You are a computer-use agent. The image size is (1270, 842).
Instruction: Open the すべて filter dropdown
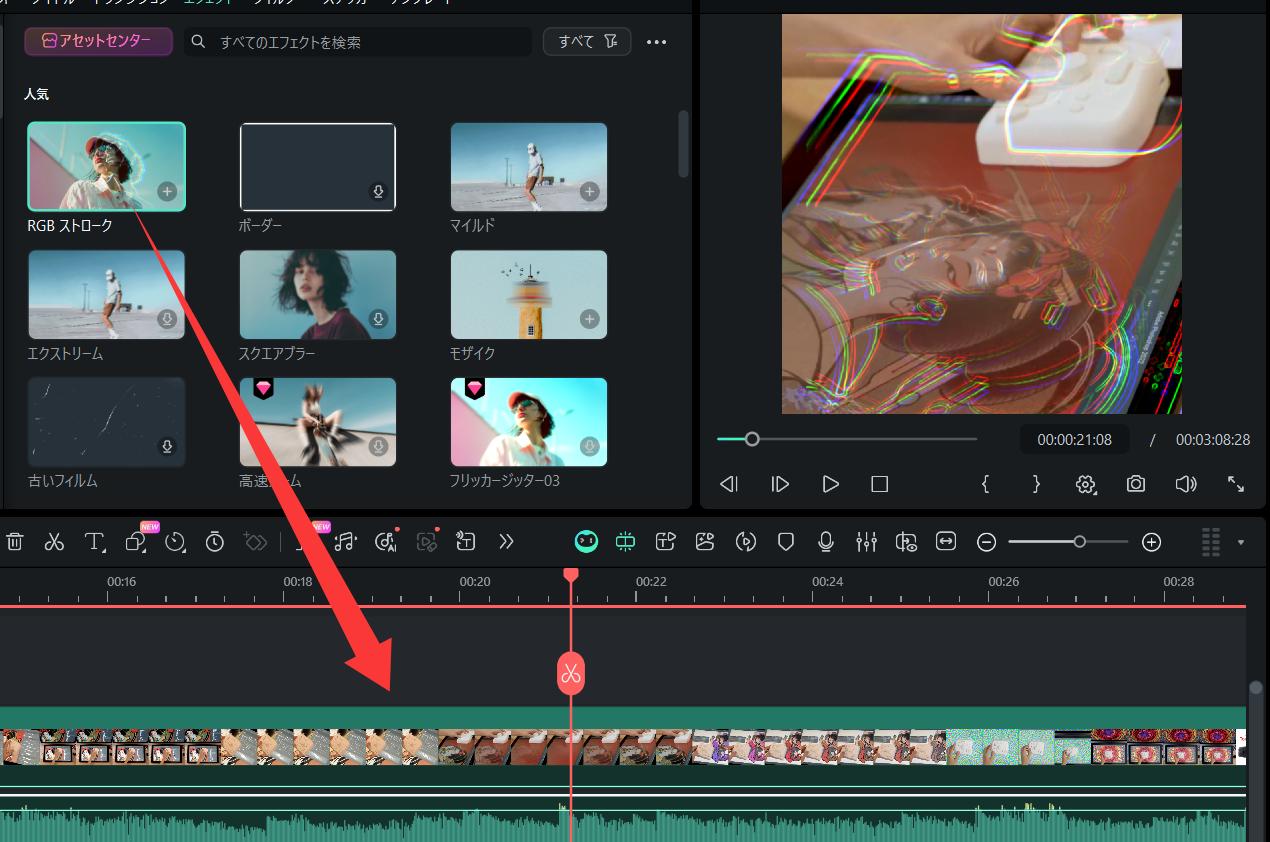click(587, 42)
